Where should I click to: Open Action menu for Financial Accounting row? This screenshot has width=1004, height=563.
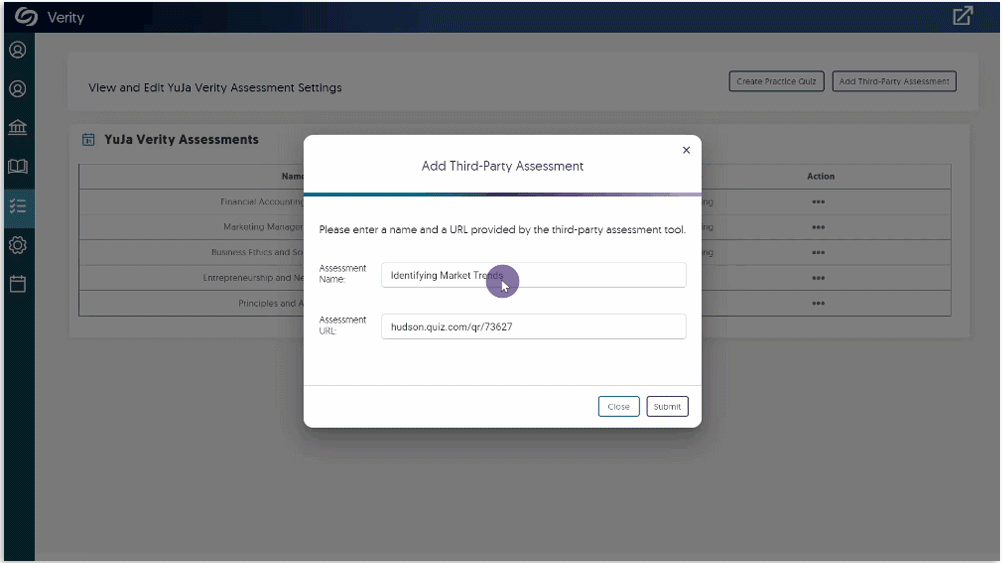(818, 202)
